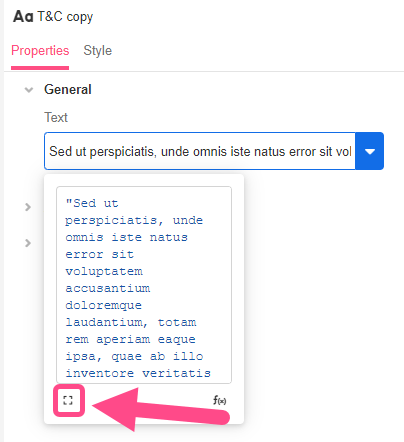Click the 'Text' property label
This screenshot has height=442, width=404.
point(56,117)
